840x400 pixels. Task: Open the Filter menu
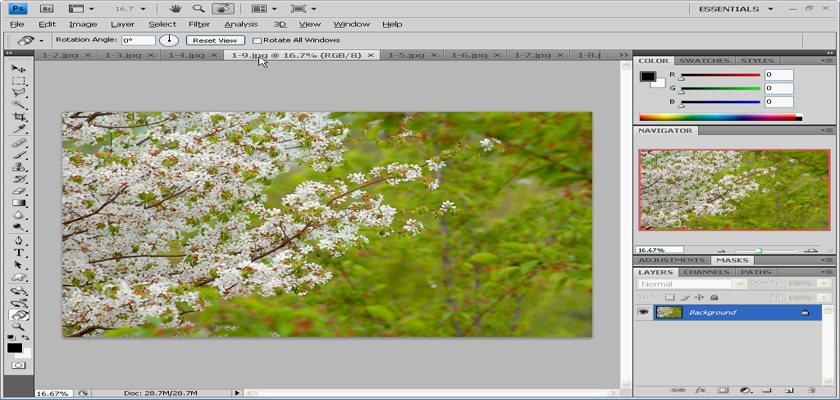coord(199,24)
